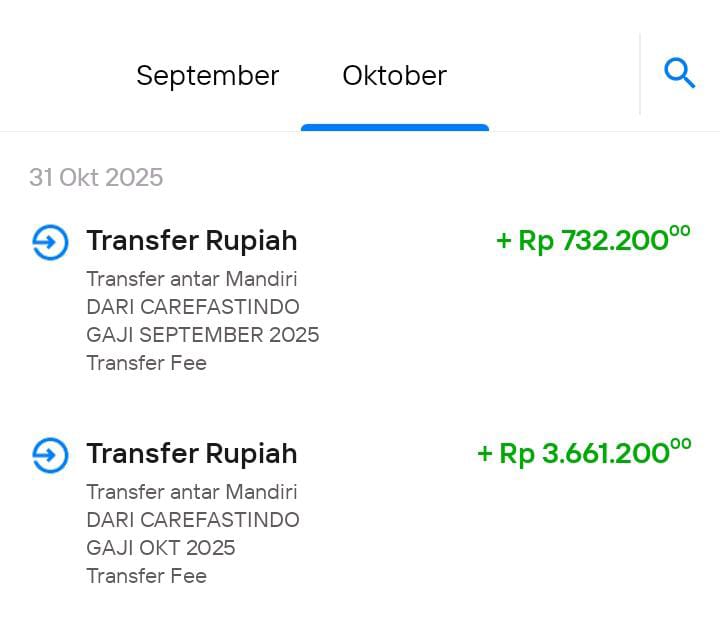The height and width of the screenshot is (618, 720).
Task: Click DARI CAREFASTINDO in the Rp 732.200 transaction
Action: [x=193, y=307]
